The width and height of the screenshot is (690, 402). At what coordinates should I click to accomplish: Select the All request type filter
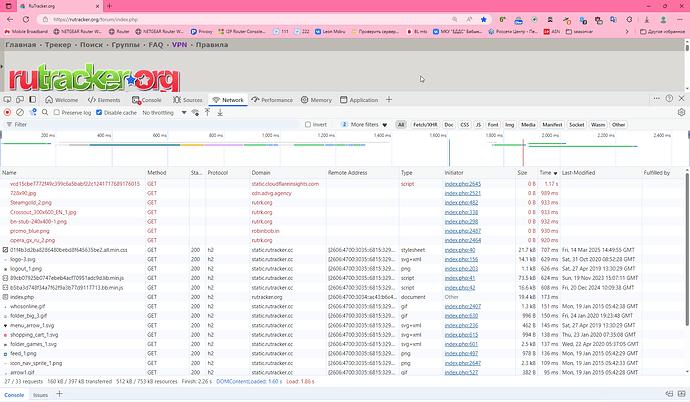click(x=400, y=124)
